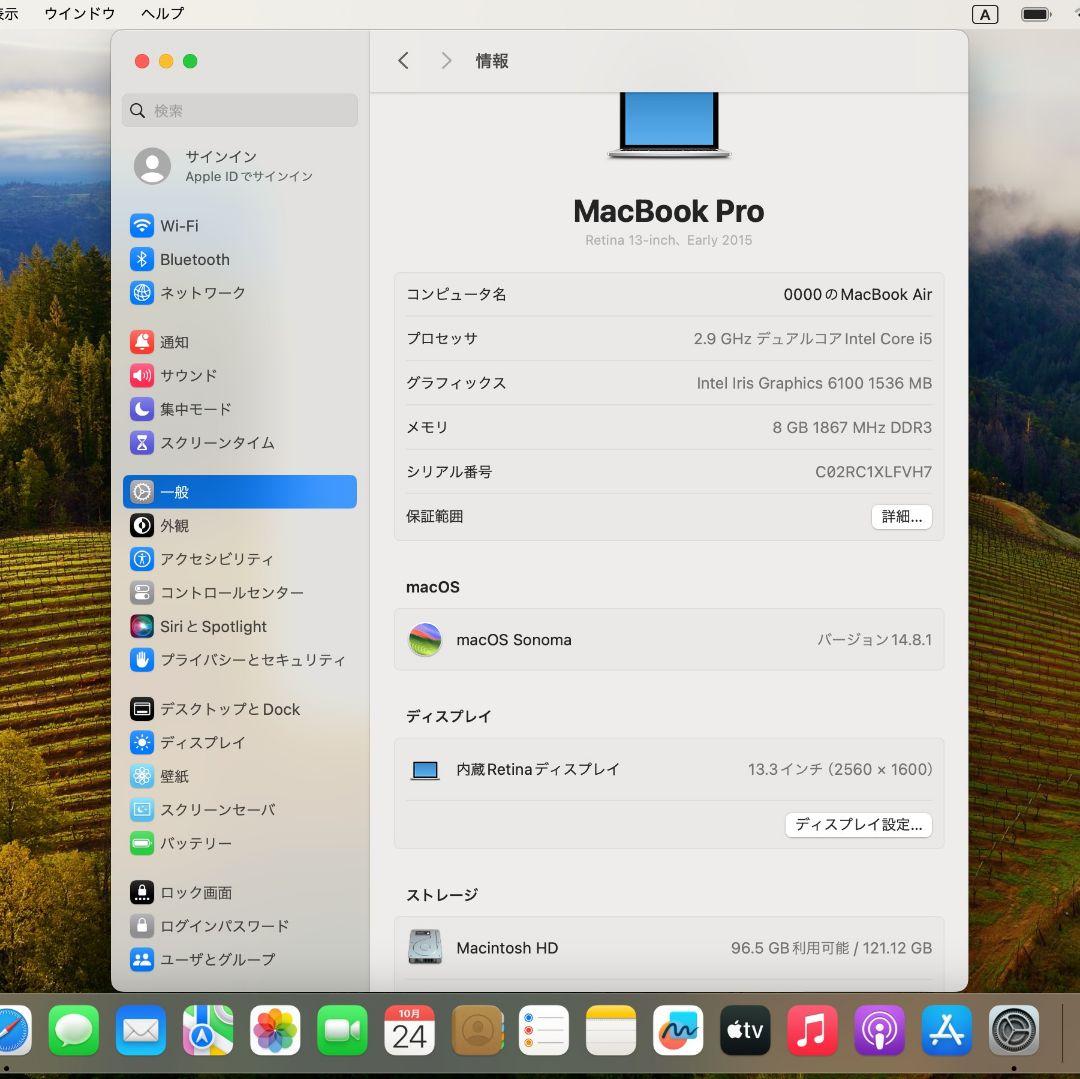Click the macOS Sonoma row
Image resolution: width=1080 pixels, height=1079 pixels.
click(669, 639)
